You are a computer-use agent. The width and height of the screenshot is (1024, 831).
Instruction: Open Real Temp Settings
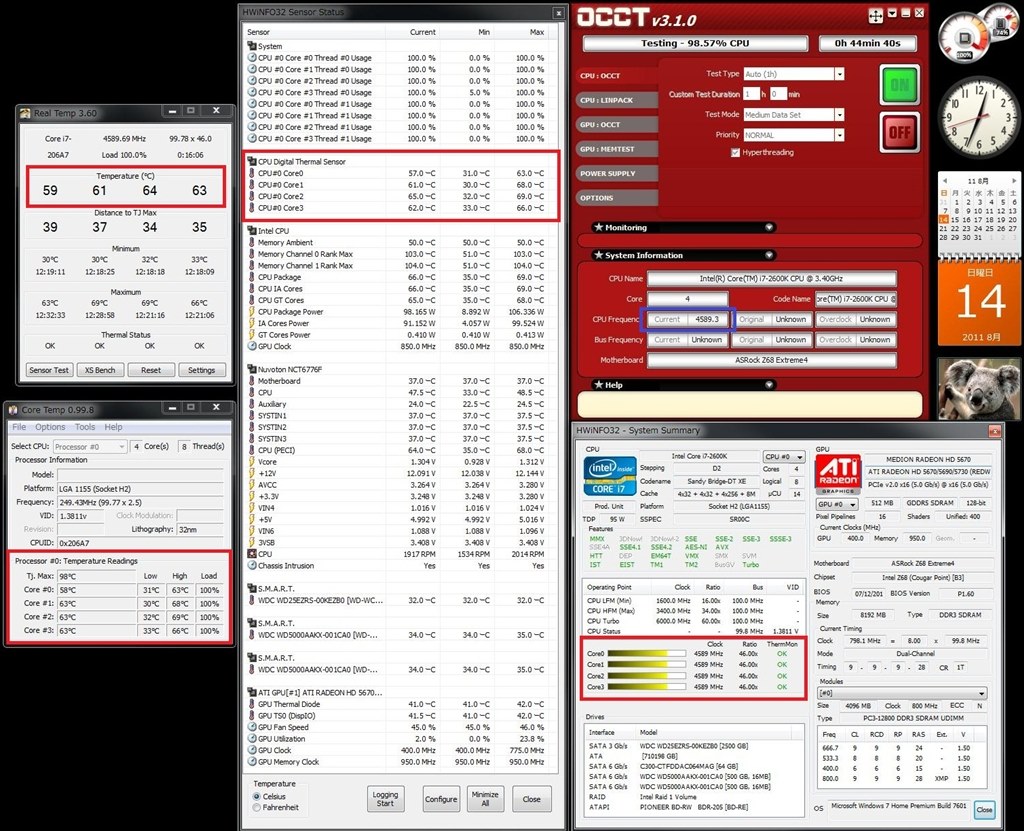202,370
